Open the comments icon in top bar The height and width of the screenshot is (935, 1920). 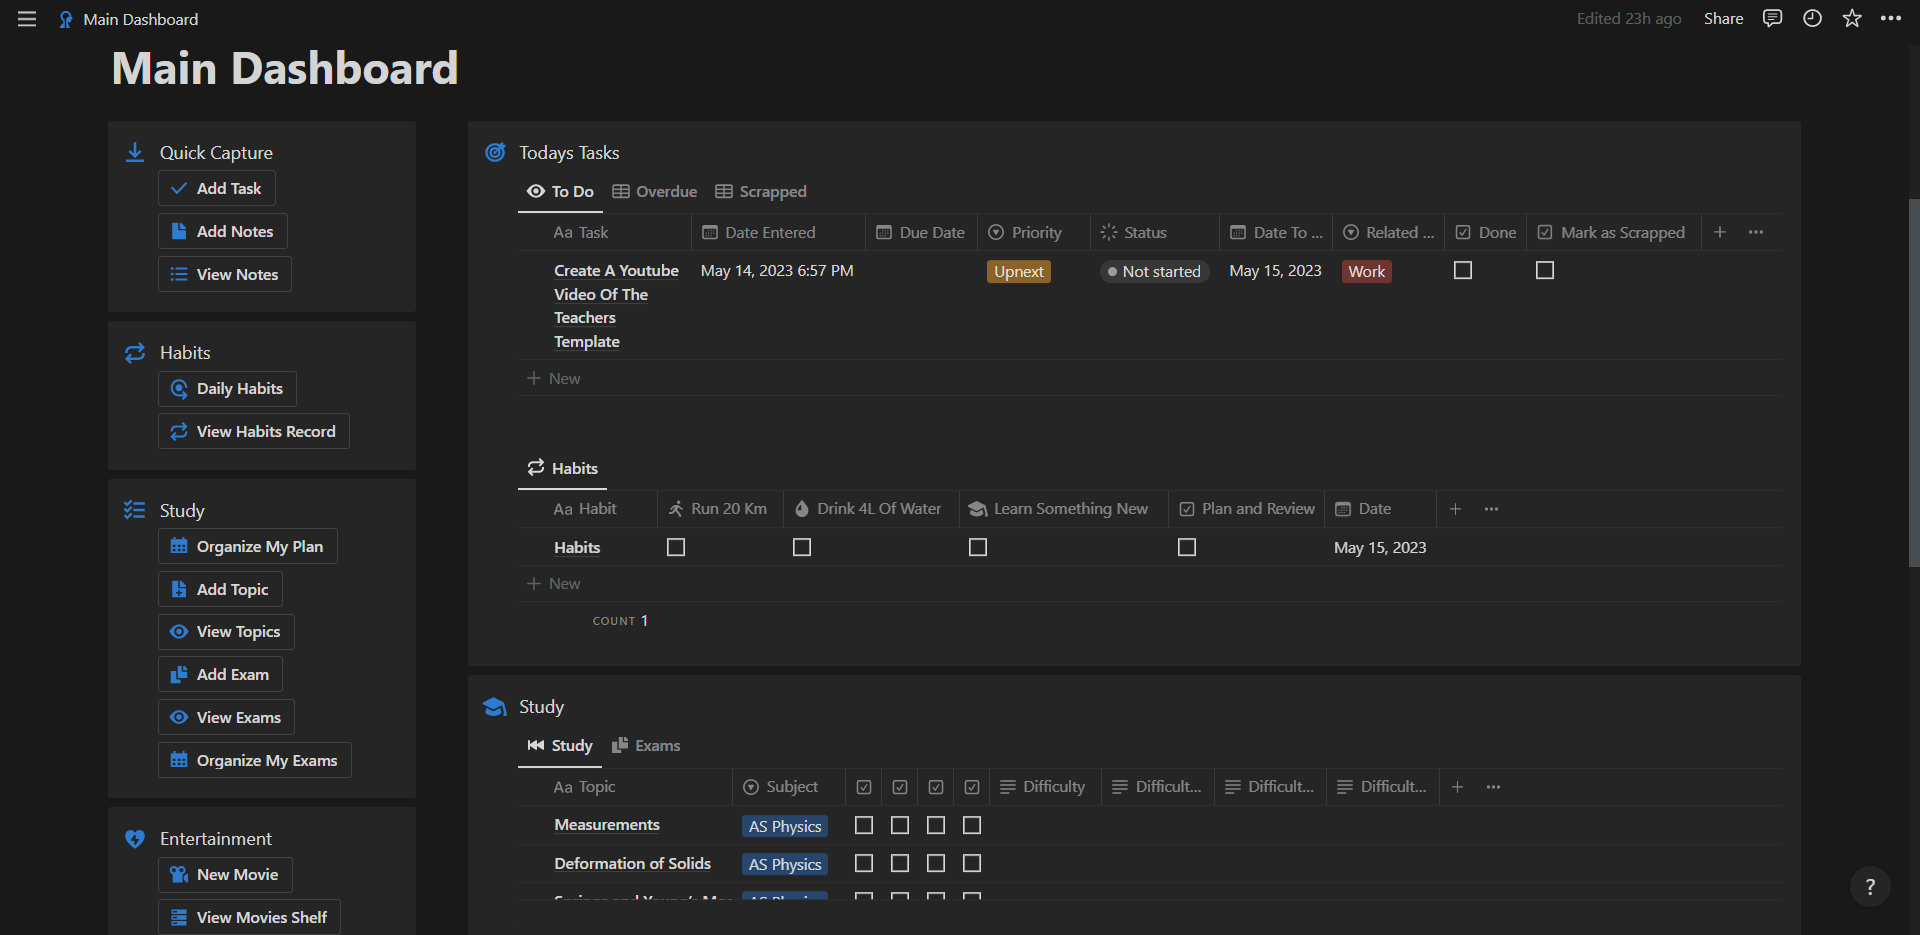click(1772, 18)
